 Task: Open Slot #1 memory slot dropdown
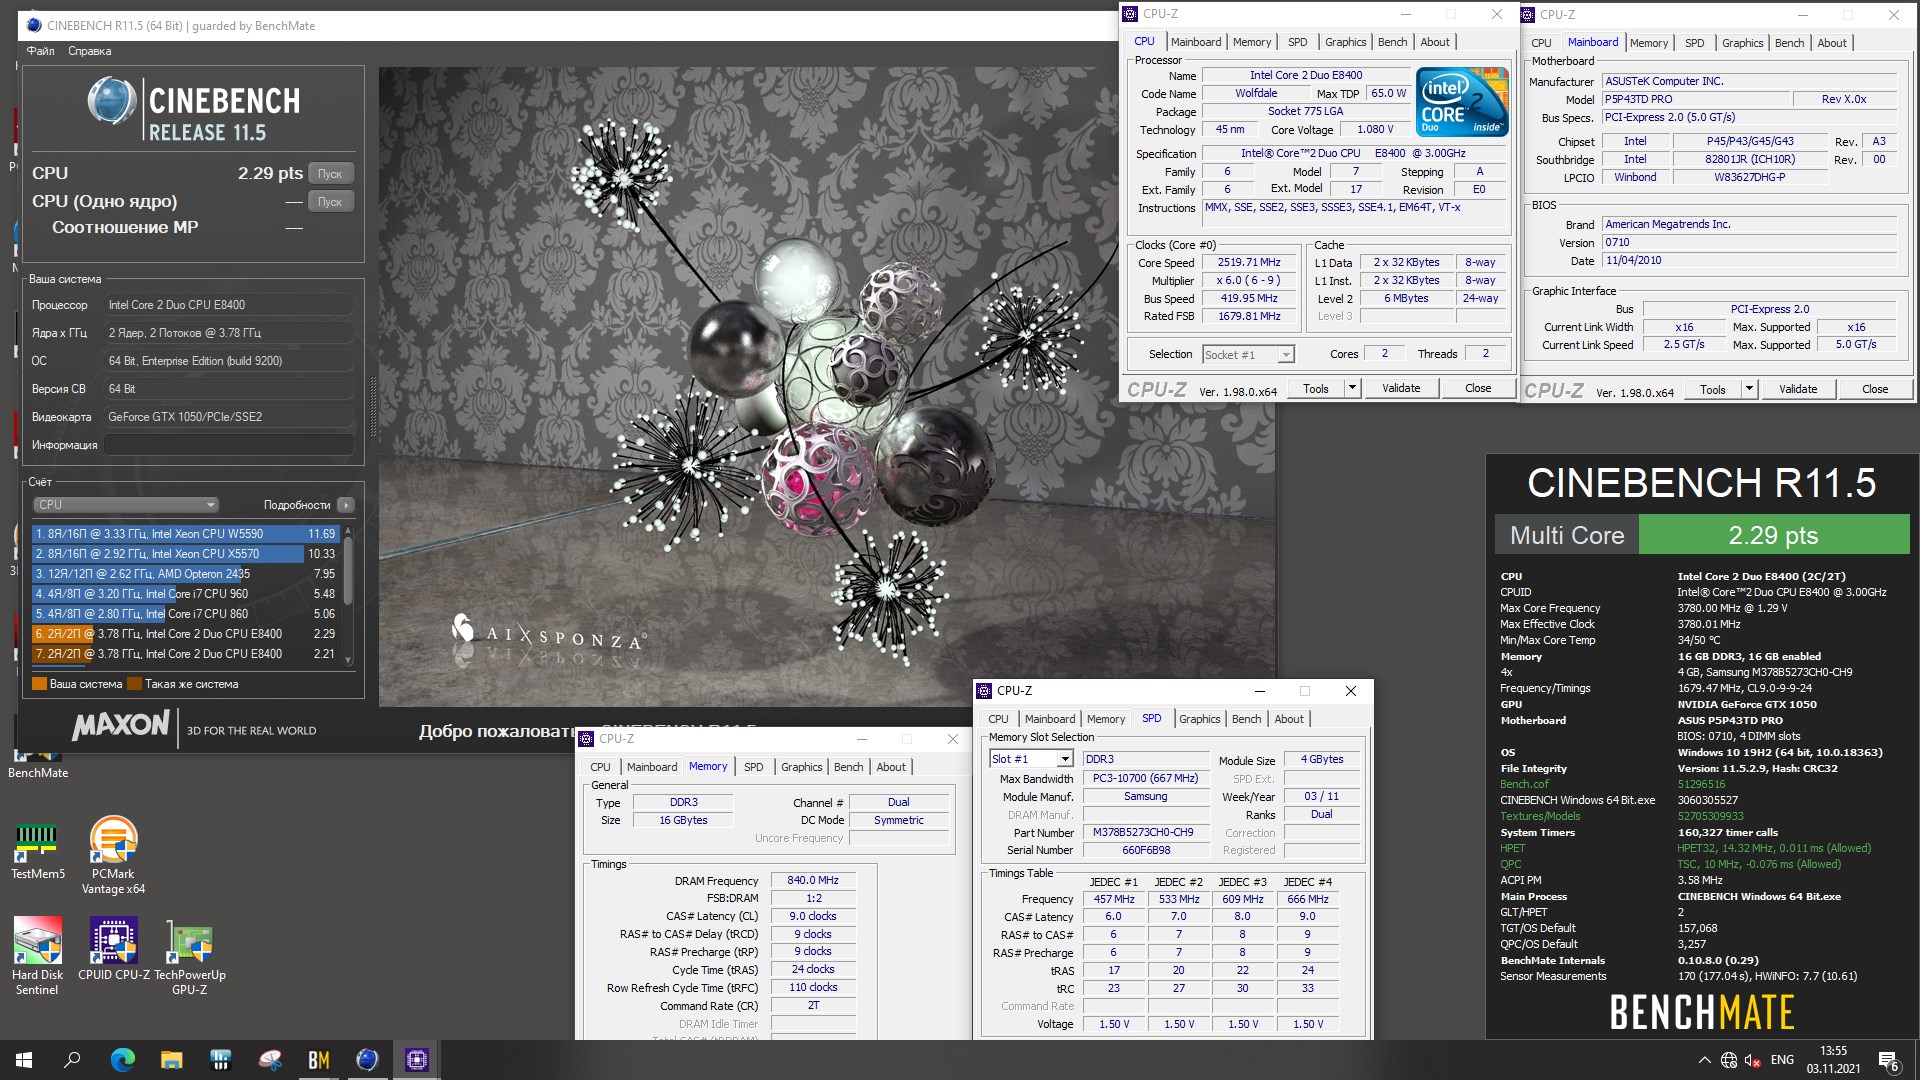1031,759
